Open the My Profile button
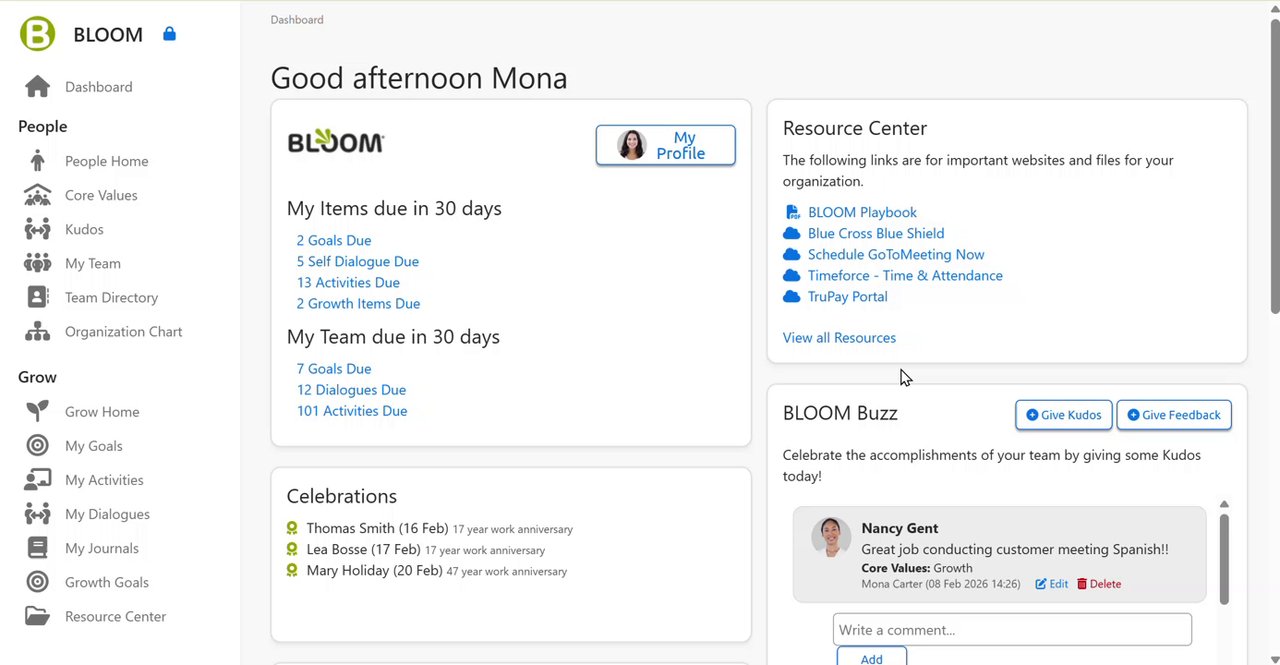 pyautogui.click(x=665, y=145)
